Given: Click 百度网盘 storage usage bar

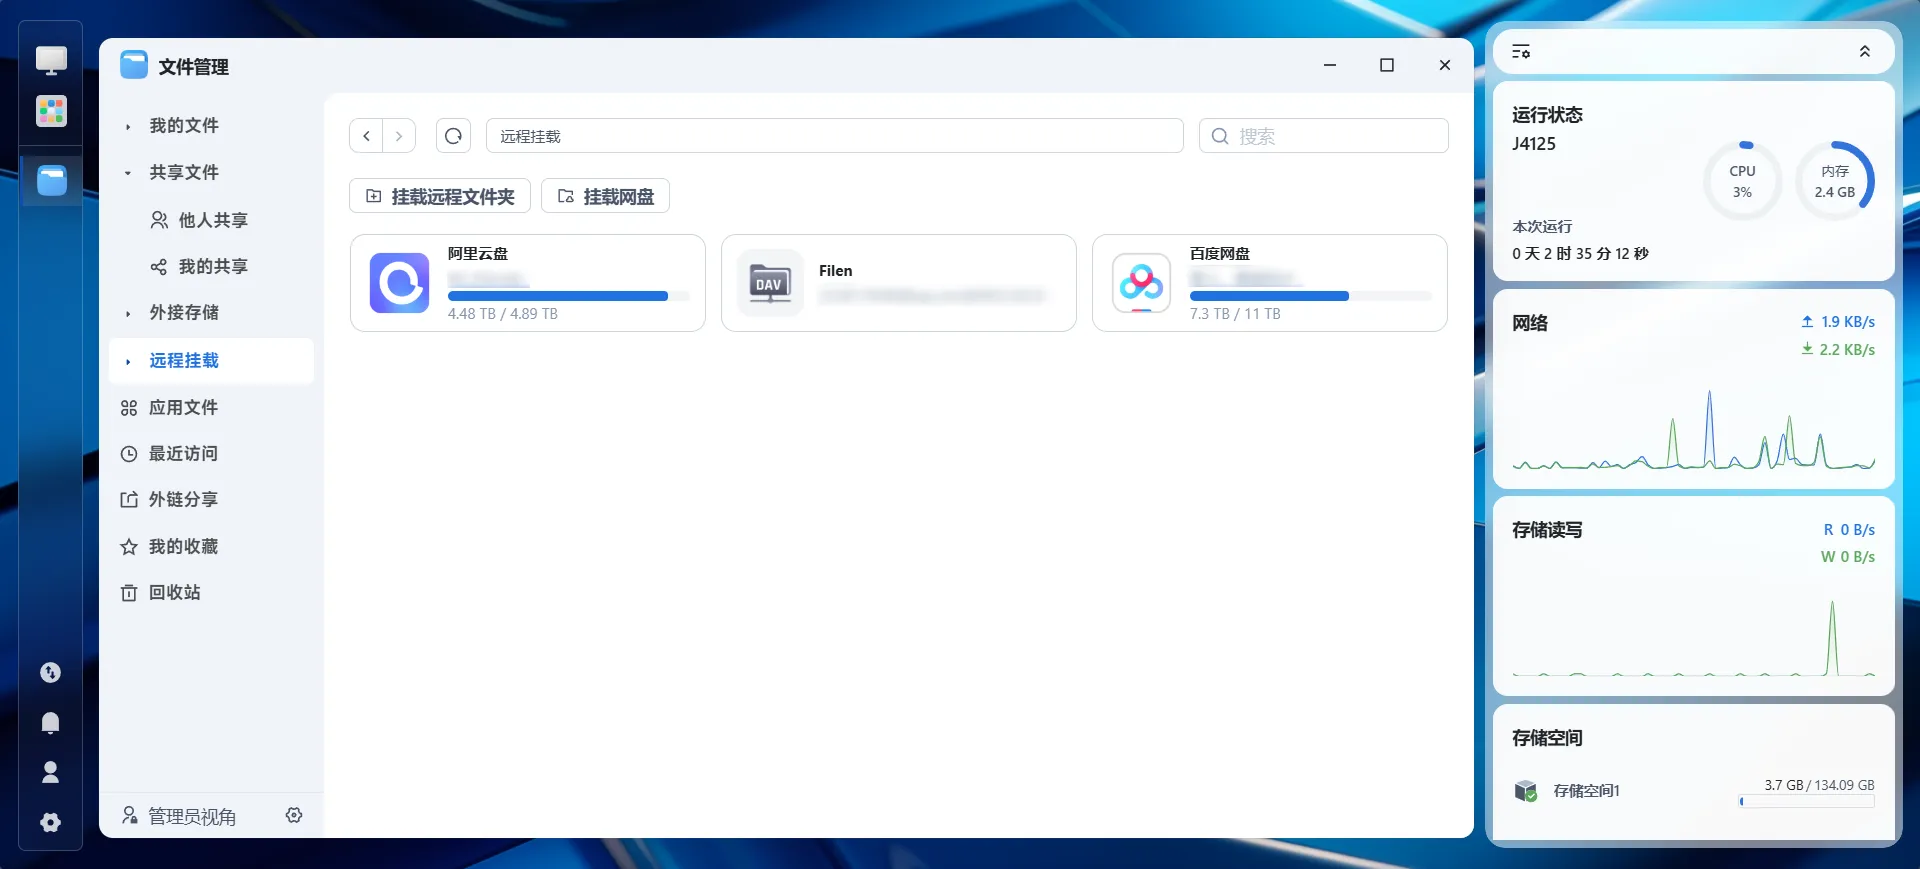Looking at the screenshot, I should click(x=1311, y=296).
